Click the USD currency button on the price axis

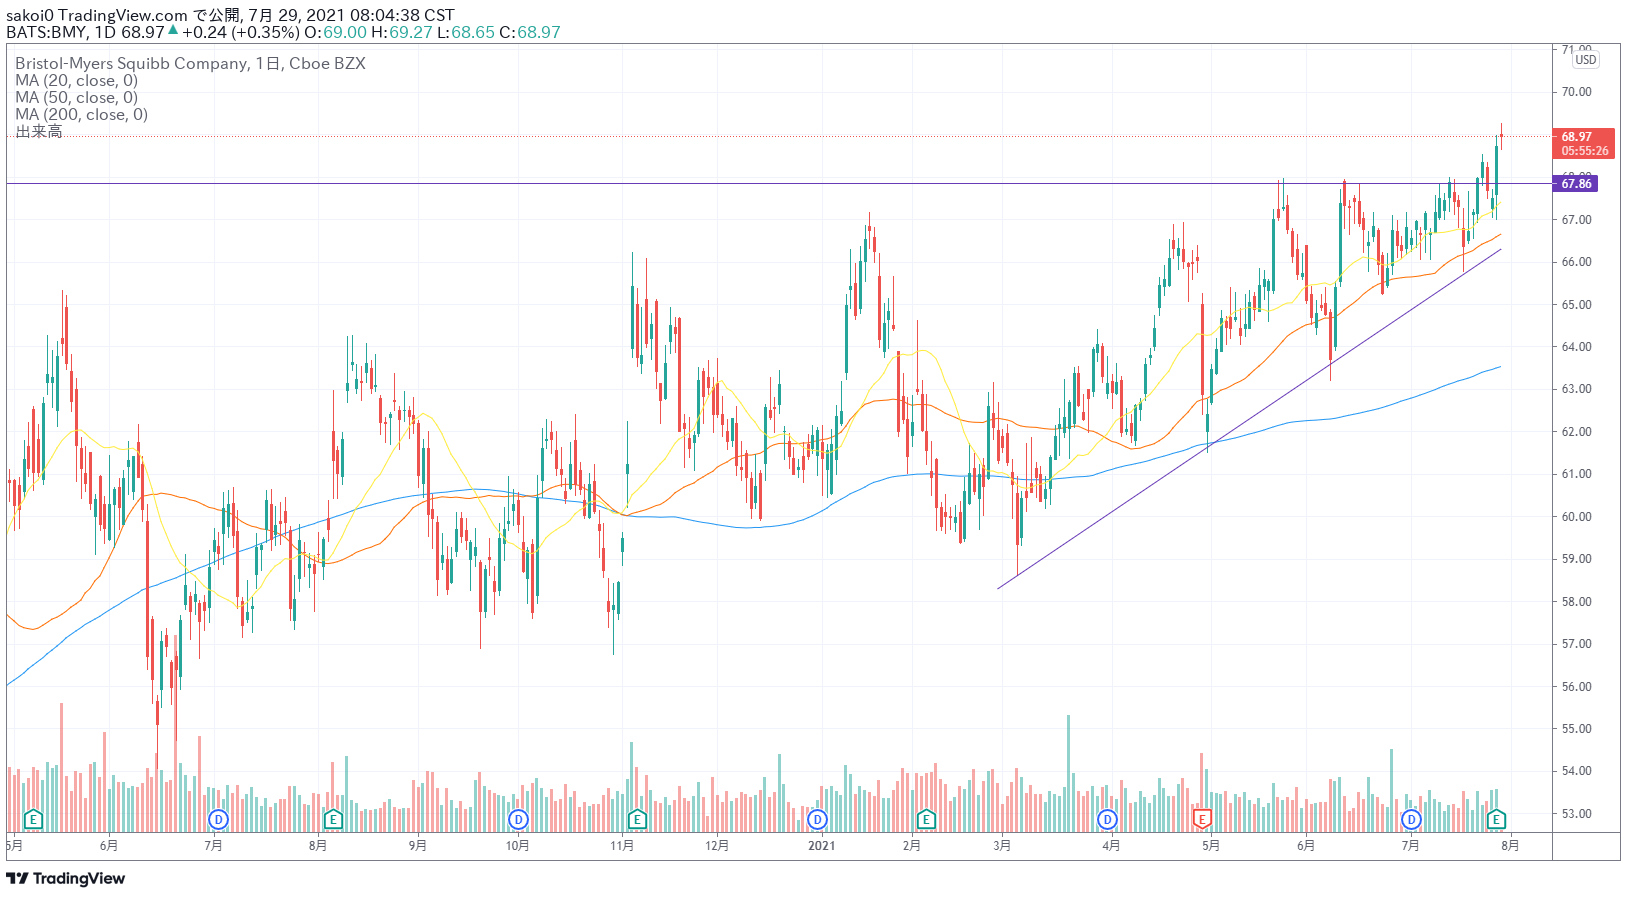[x=1586, y=60]
